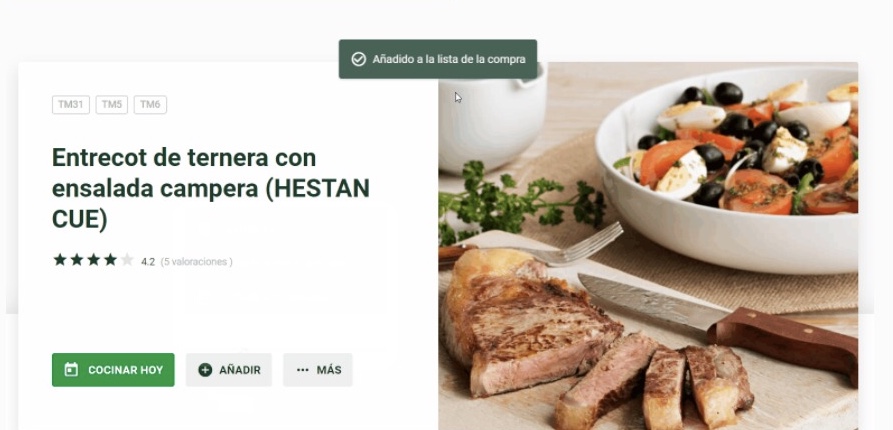Select the fourth rating star
Viewport: 893px width, 430px height.
tap(110, 260)
